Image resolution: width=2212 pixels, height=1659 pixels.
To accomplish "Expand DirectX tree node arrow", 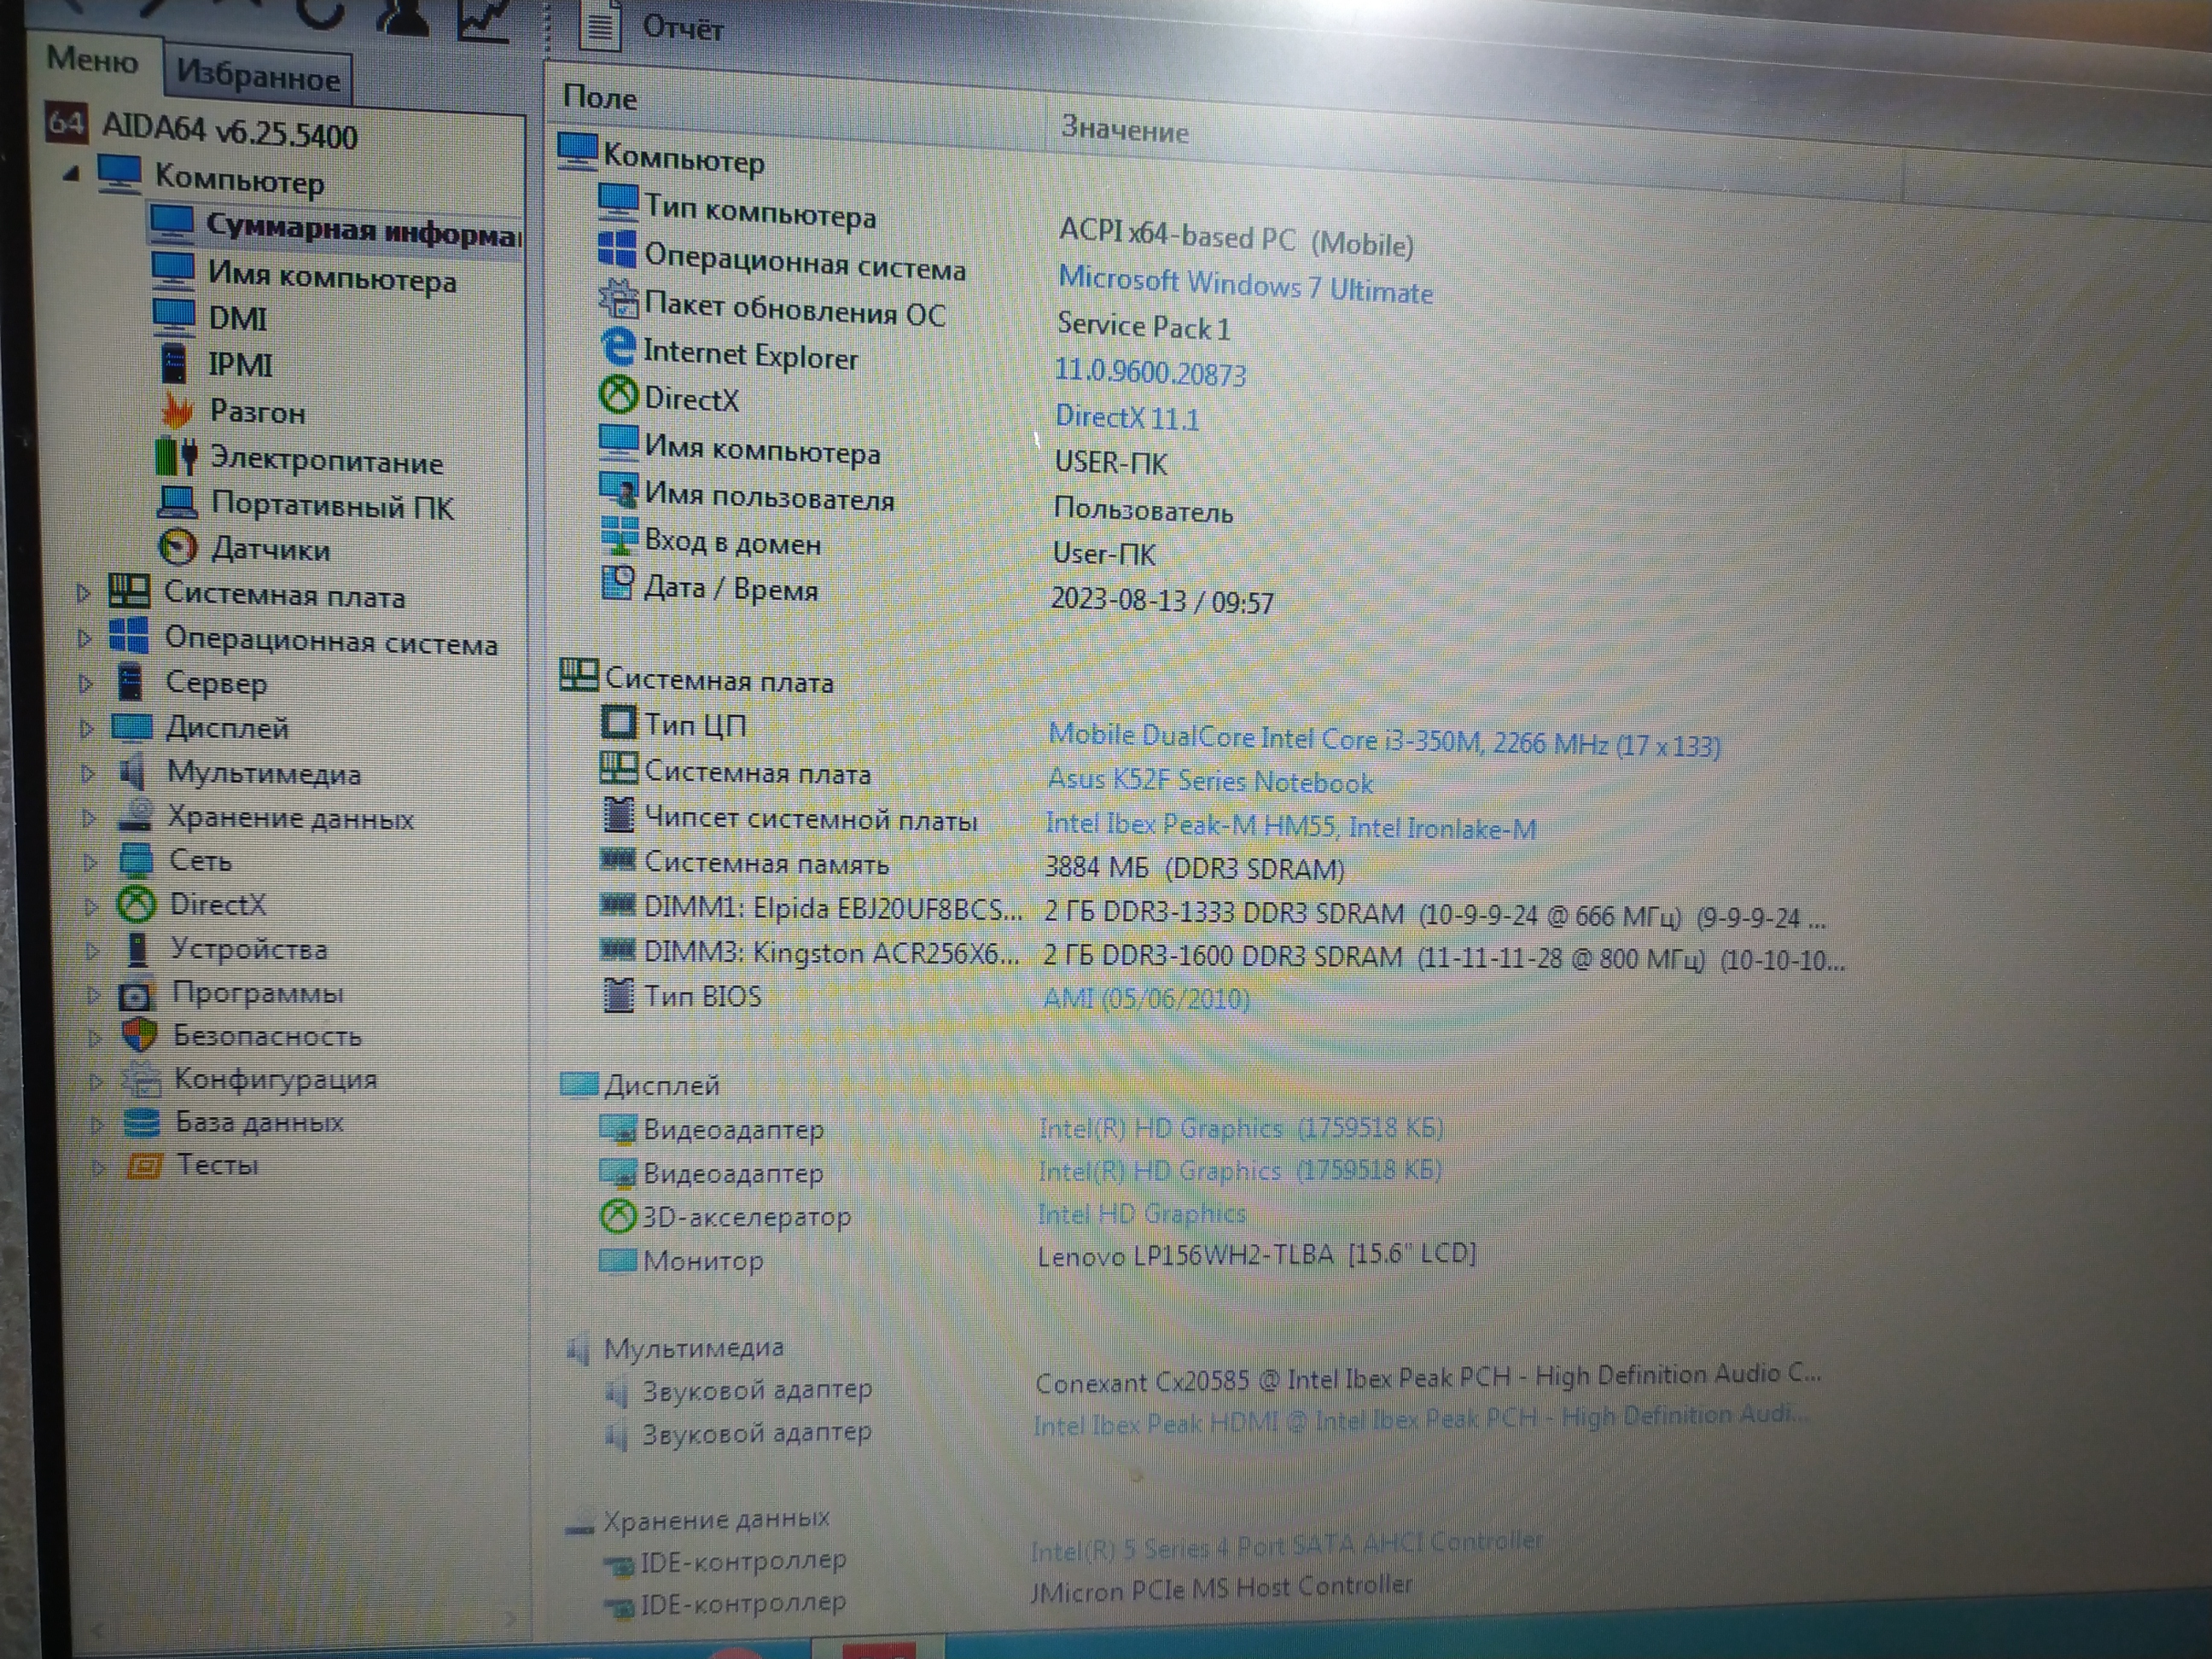I will pos(91,906).
